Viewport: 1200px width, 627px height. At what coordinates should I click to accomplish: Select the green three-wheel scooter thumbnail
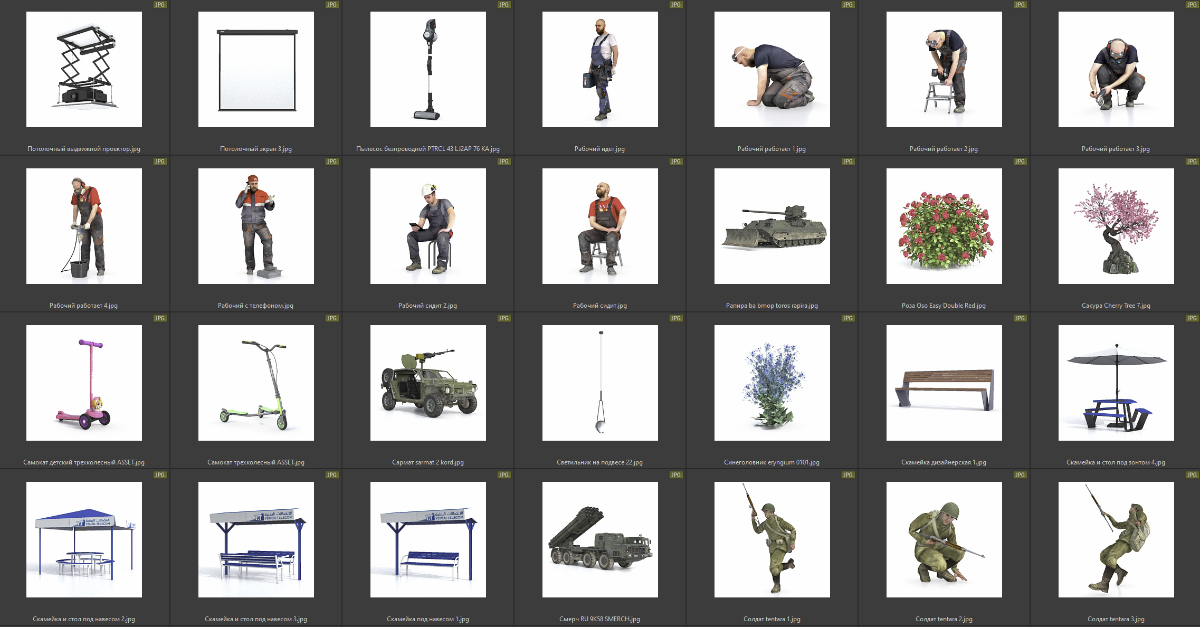click(257, 383)
